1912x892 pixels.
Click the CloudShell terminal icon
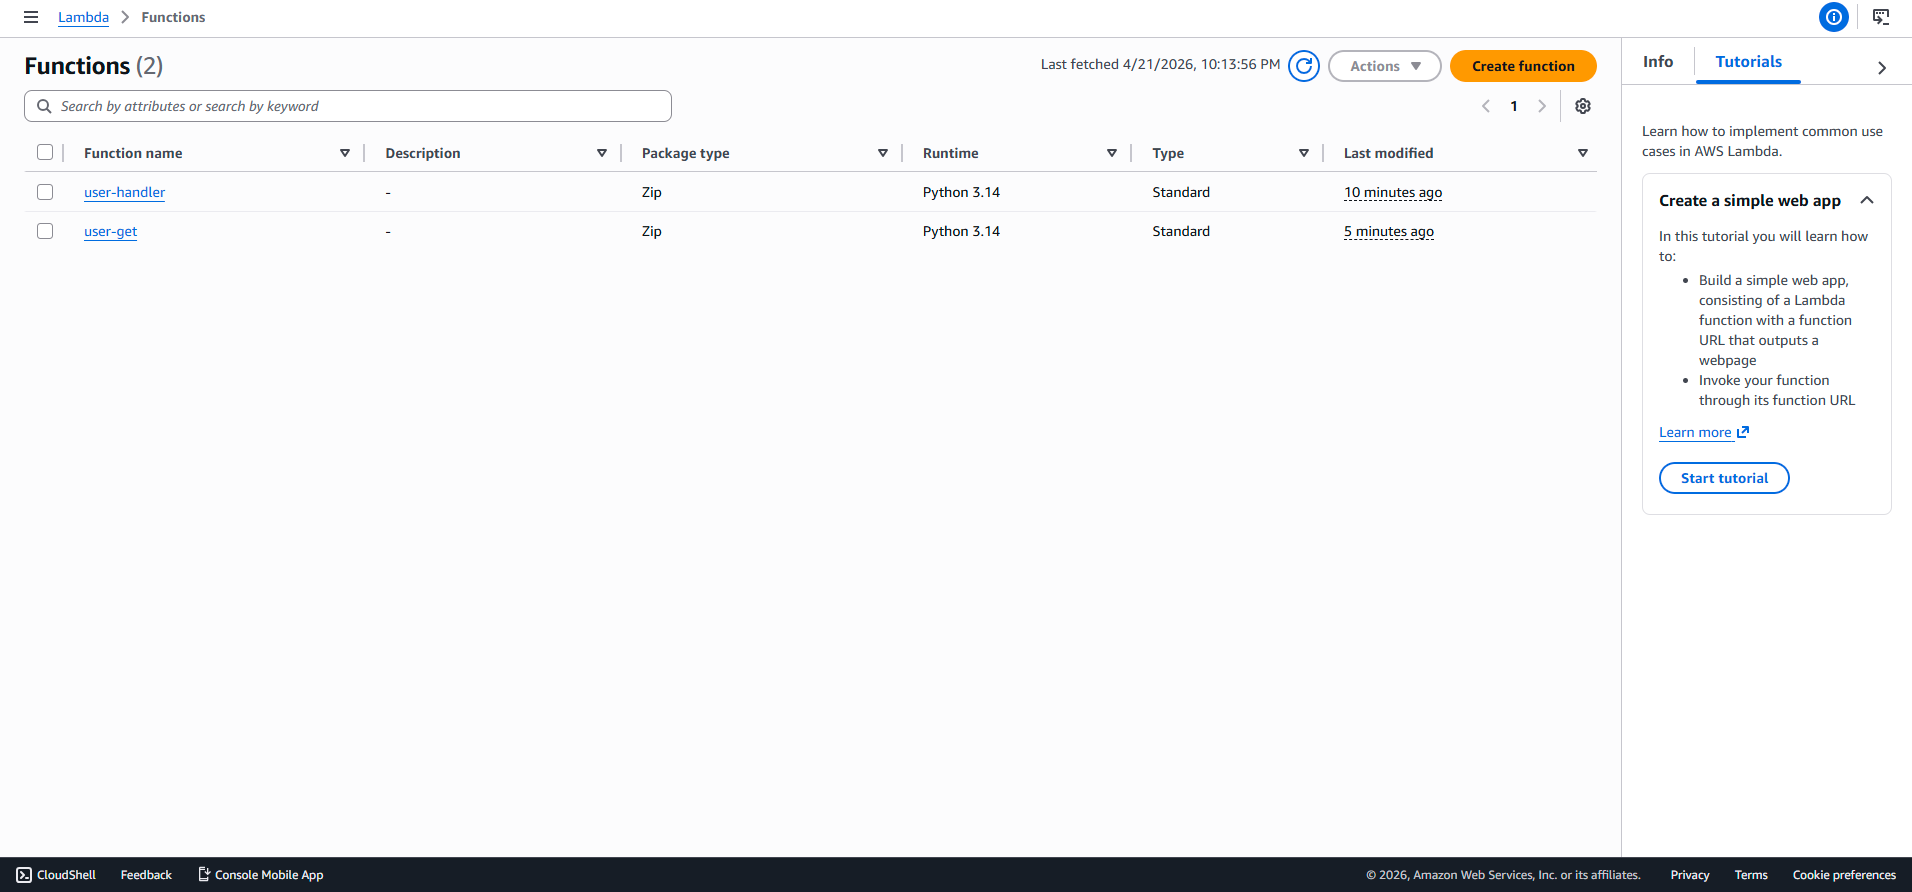pyautogui.click(x=24, y=875)
